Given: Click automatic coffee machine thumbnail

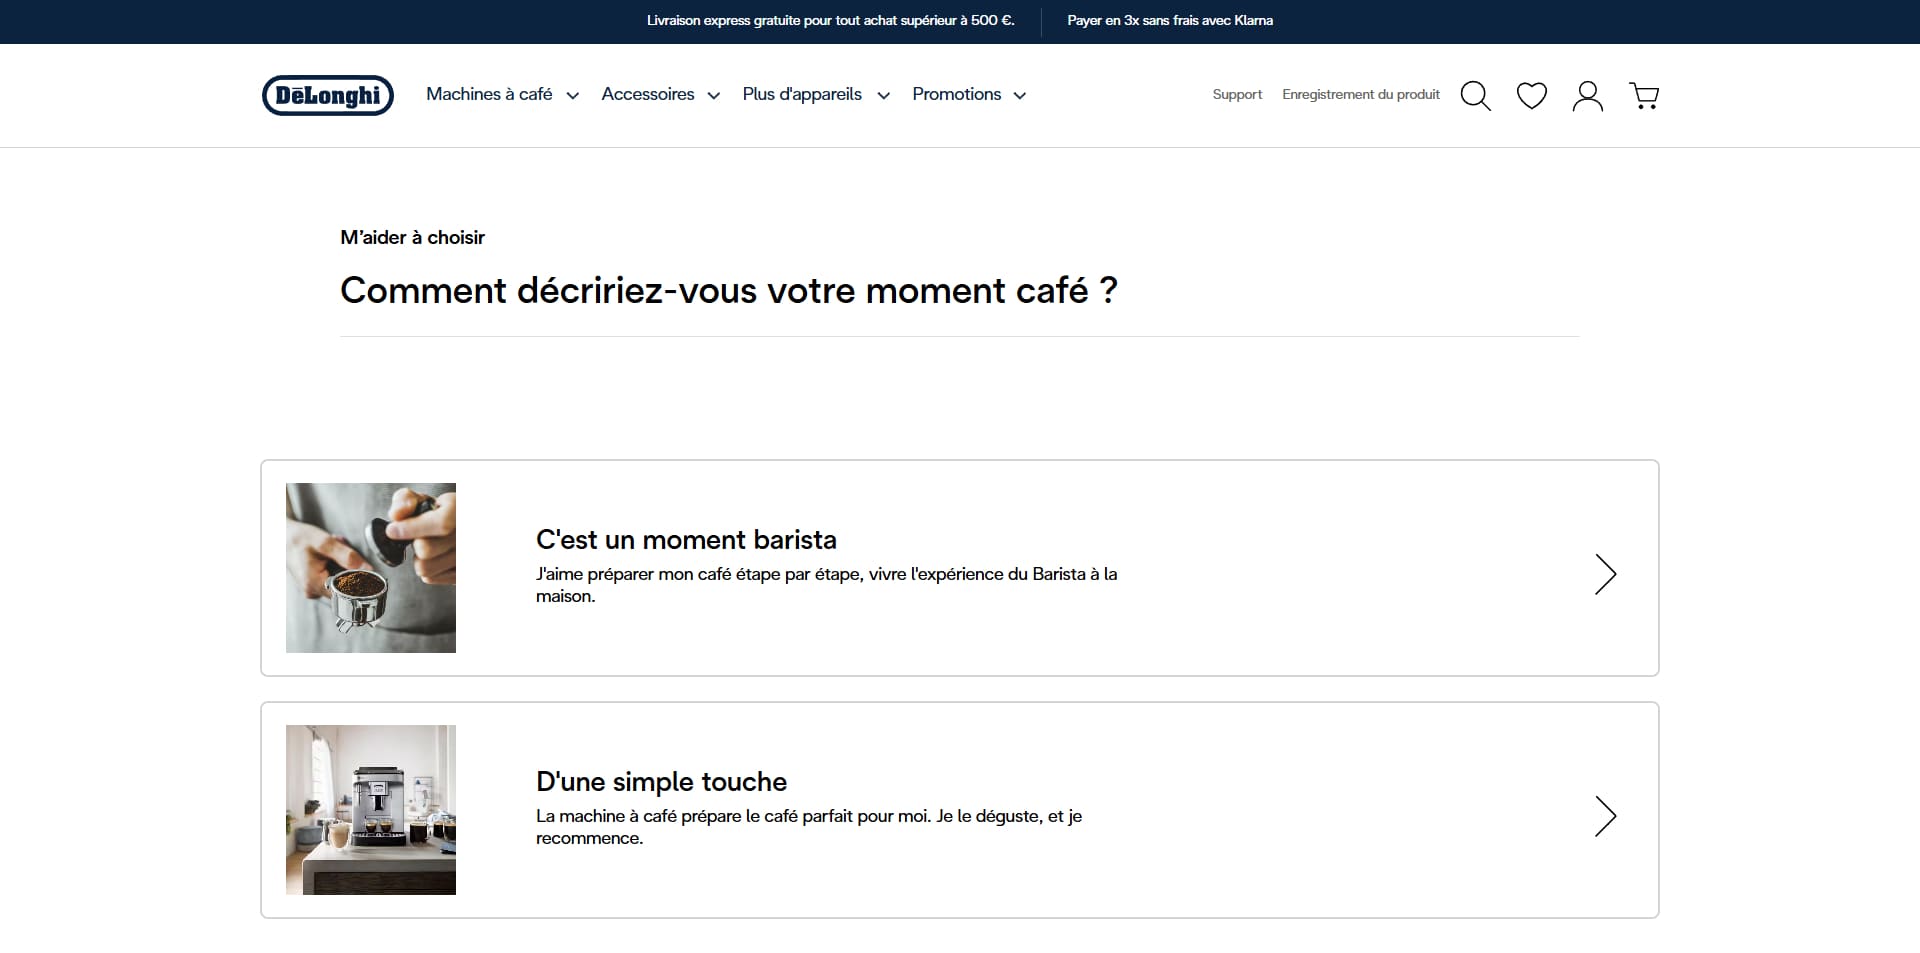Looking at the screenshot, I should pyautogui.click(x=371, y=810).
